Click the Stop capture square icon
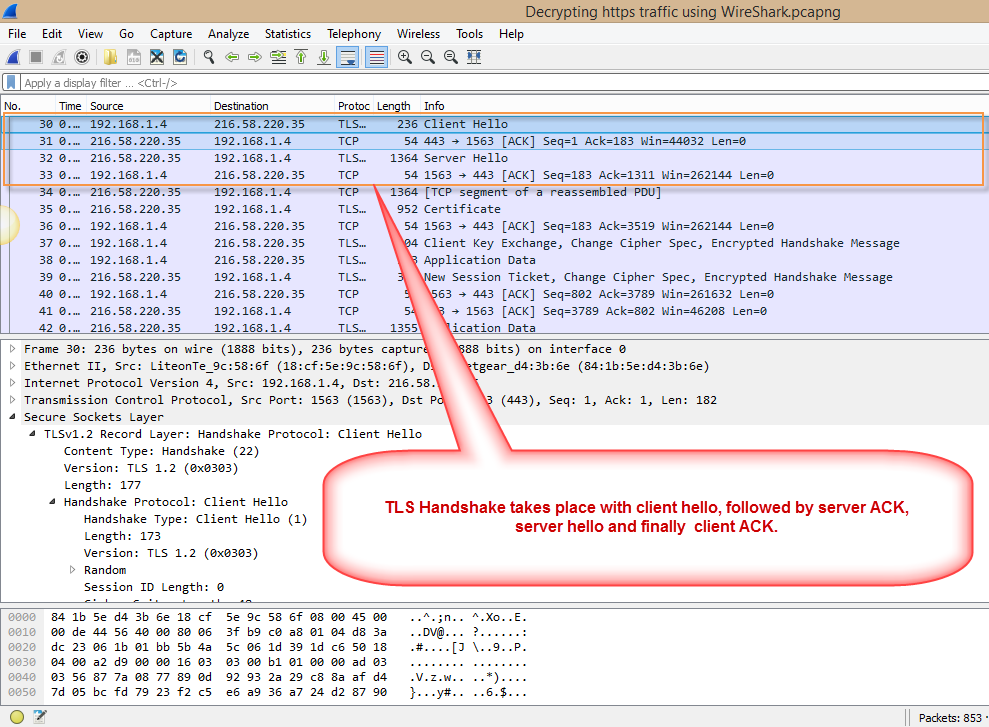Screen dimensions: 989x727 (36, 57)
